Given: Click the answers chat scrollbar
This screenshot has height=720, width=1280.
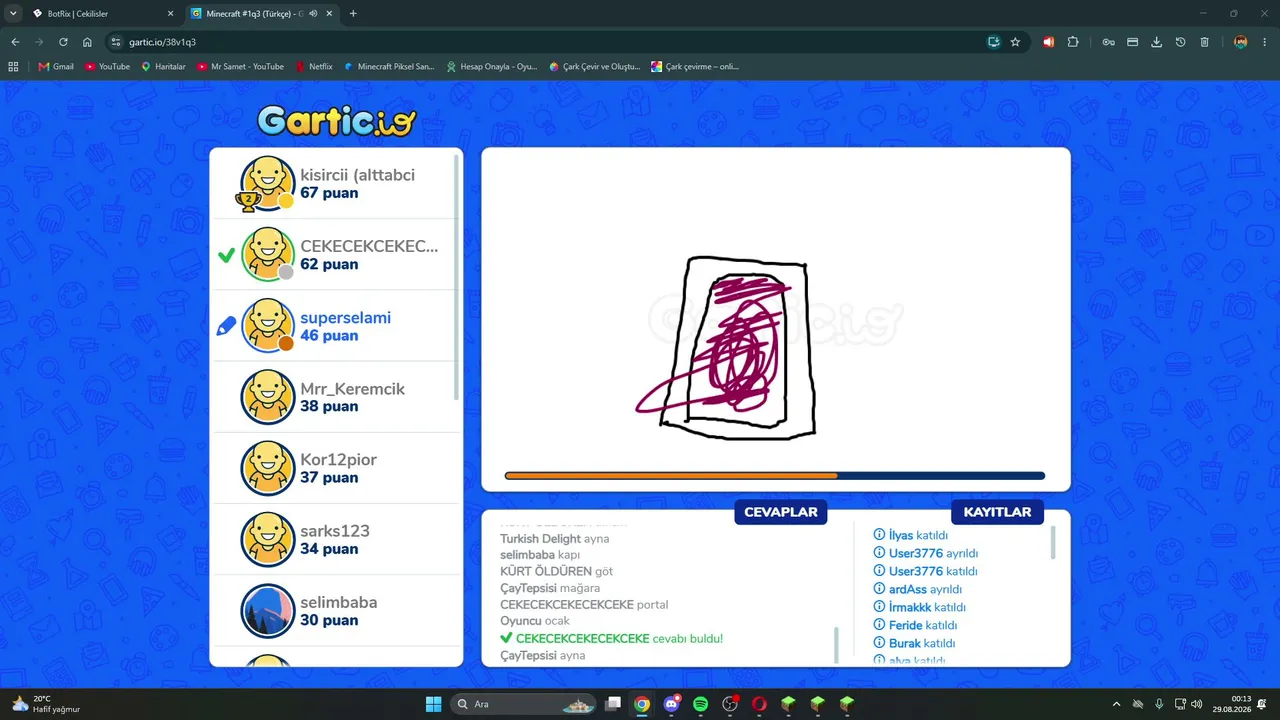Looking at the screenshot, I should pos(836,644).
